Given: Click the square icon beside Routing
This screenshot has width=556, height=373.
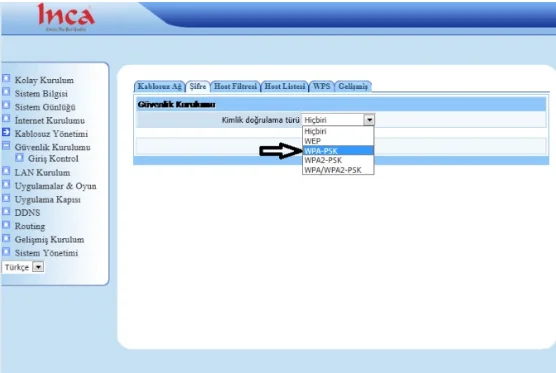Looking at the screenshot, I should pos(6,225).
